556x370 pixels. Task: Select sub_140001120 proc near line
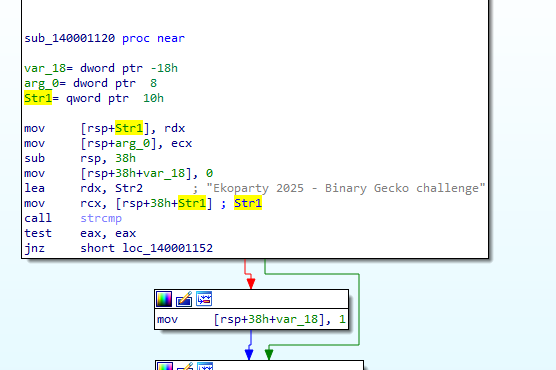[105, 38]
